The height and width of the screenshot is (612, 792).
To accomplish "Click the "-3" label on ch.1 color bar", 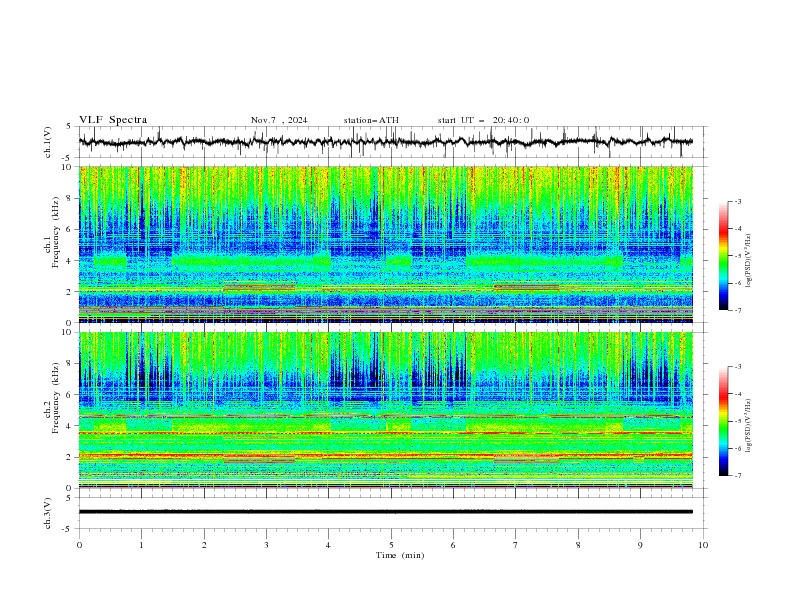I will (737, 202).
